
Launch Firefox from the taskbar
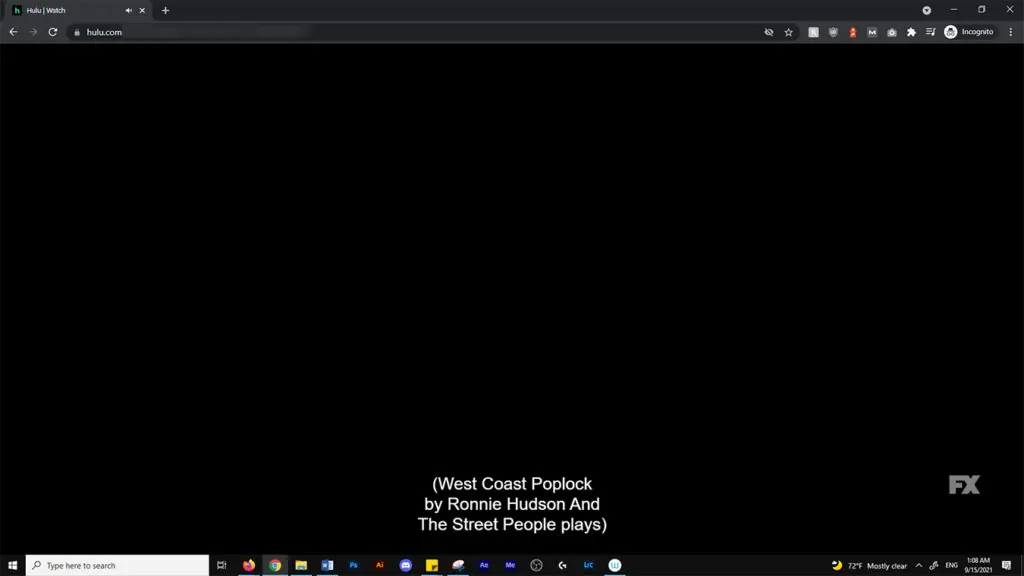click(249, 566)
